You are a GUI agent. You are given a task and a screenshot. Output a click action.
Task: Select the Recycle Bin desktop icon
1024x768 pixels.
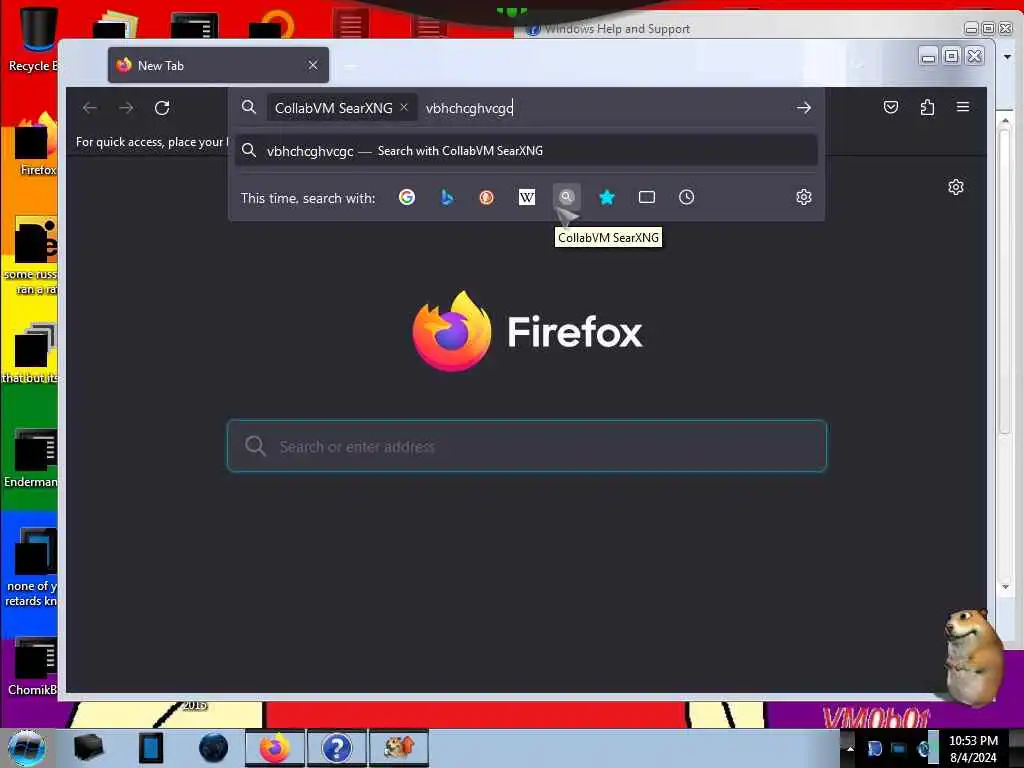(33, 39)
